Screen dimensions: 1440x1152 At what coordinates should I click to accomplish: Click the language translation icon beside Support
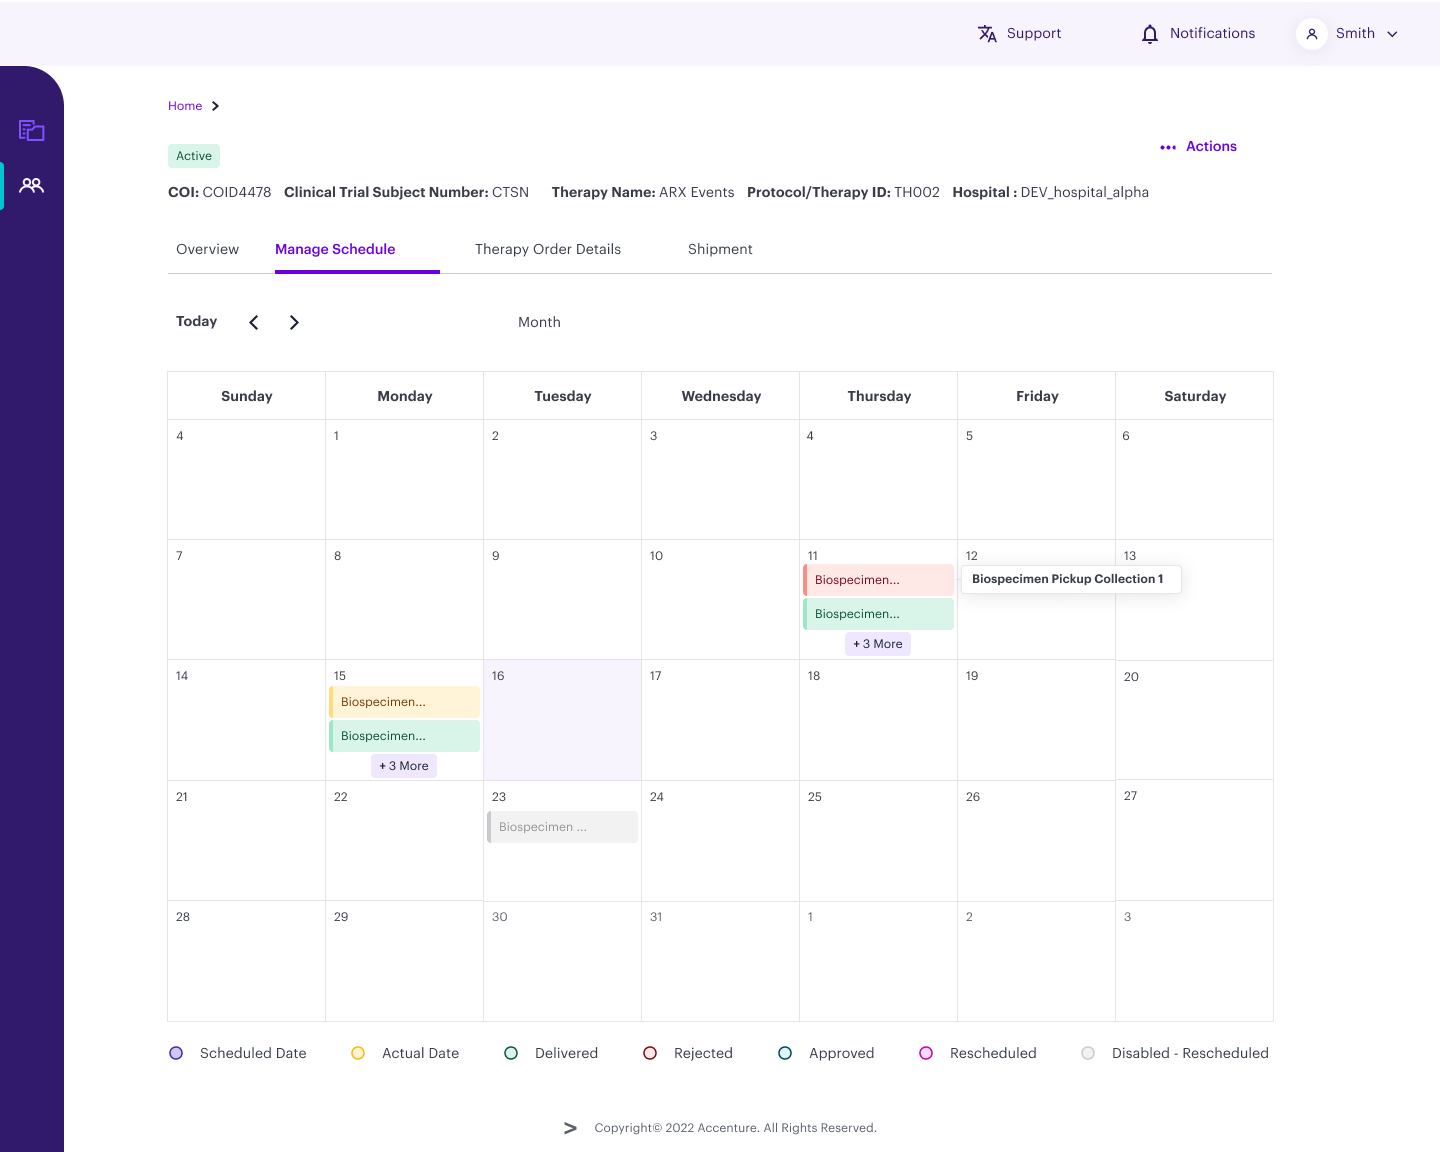coord(987,33)
